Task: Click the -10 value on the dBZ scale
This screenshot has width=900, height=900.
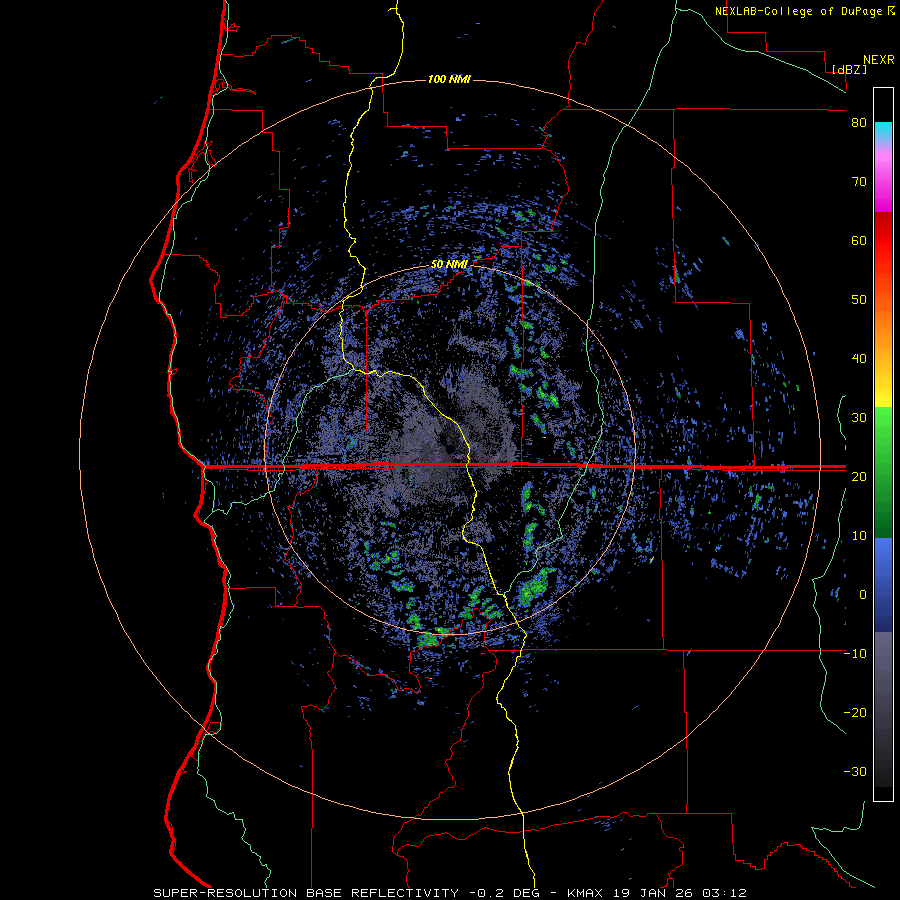Action: [855, 654]
